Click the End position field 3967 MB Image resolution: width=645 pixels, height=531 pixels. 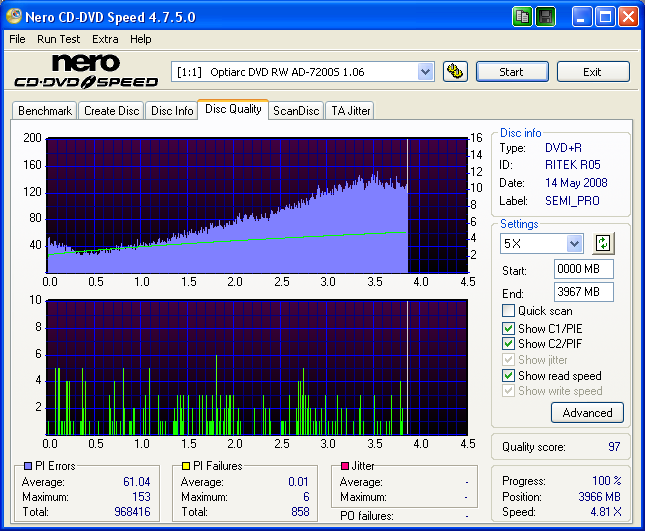584,292
